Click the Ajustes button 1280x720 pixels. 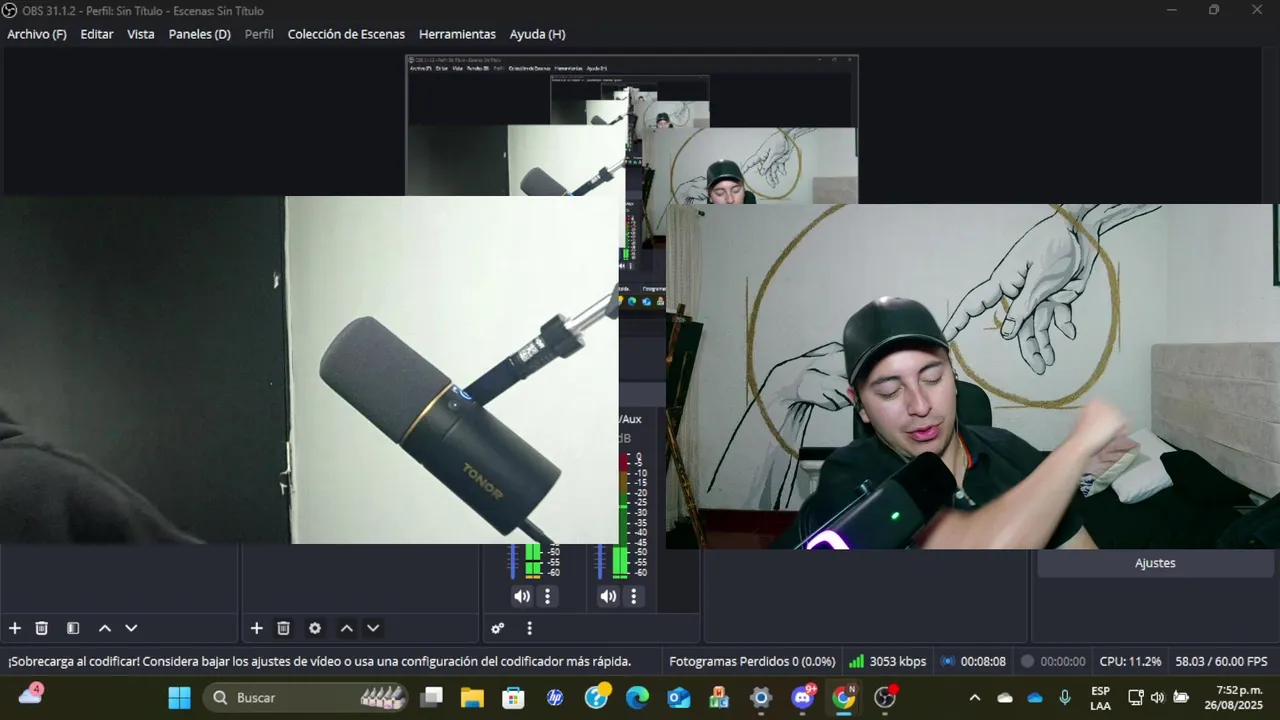pos(1155,563)
